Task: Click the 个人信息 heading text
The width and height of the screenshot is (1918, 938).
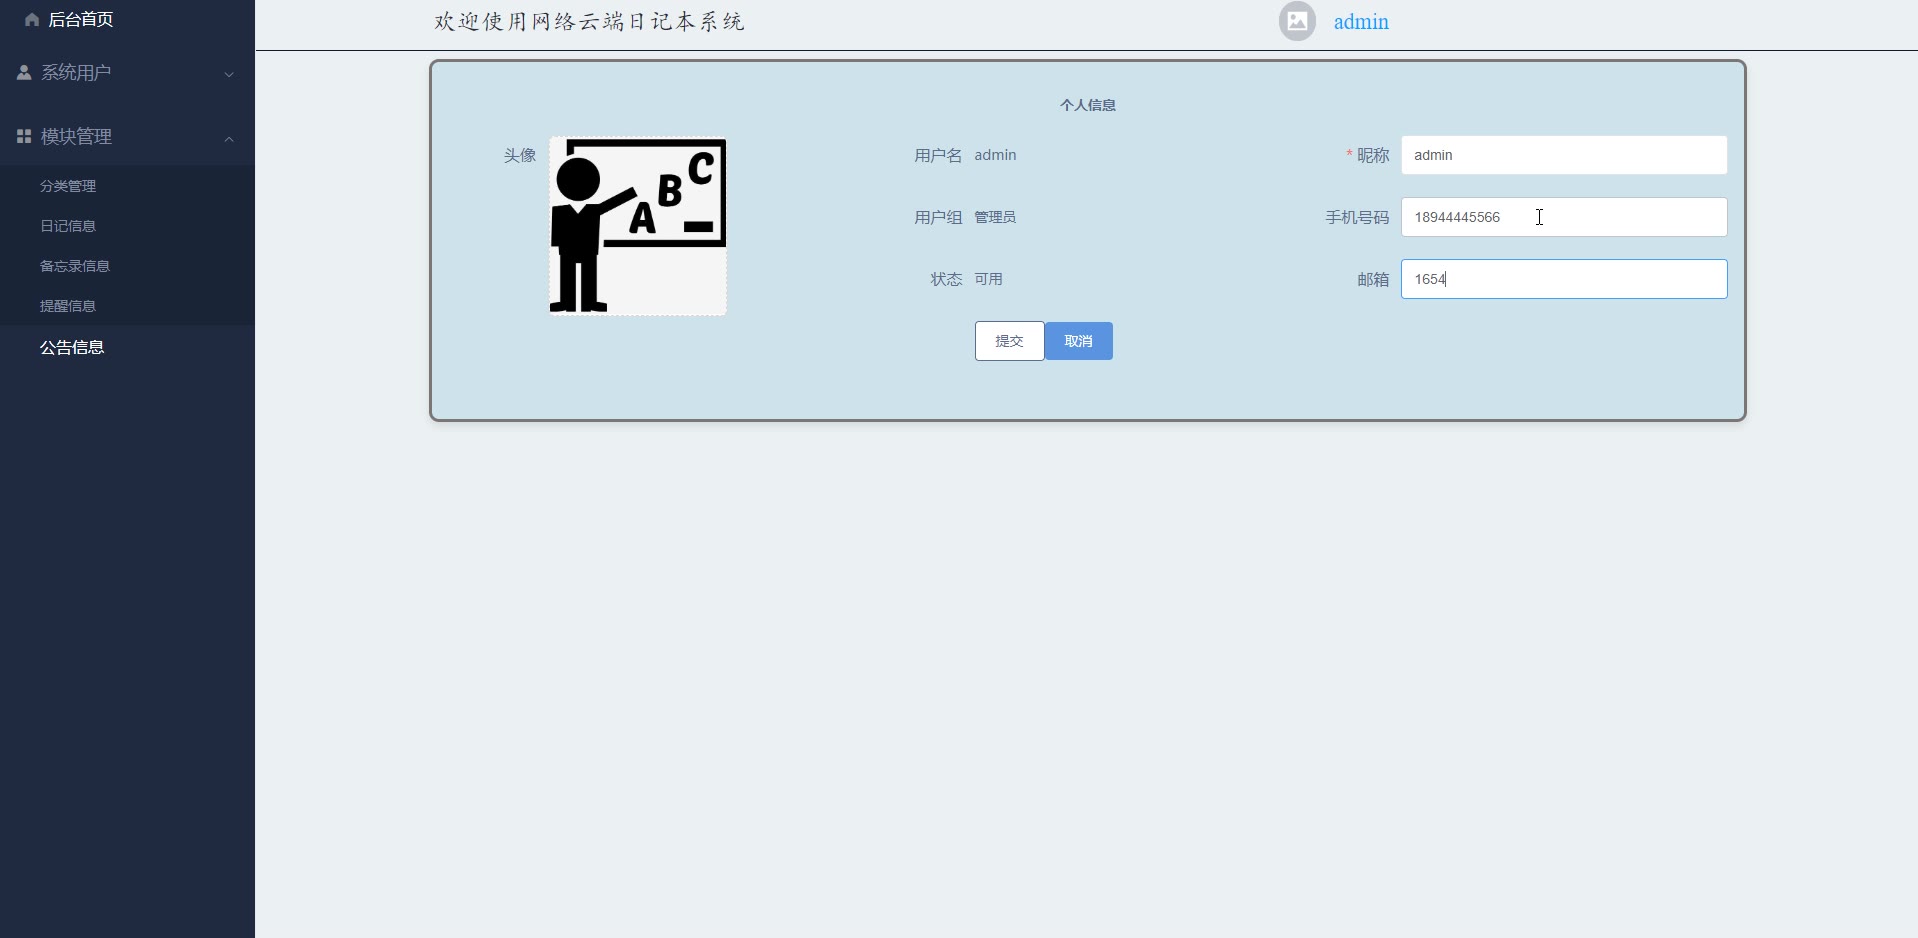Action: pyautogui.click(x=1088, y=105)
